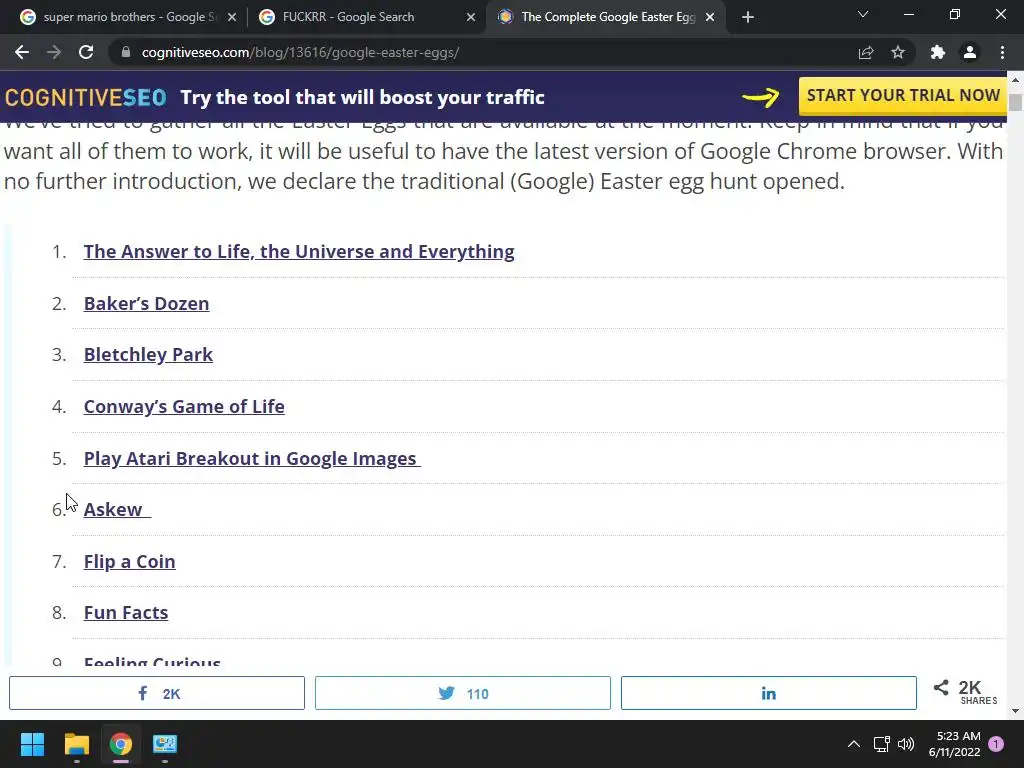Screen dimensions: 1024x768
Task: Click the address bar URL
Action: click(300, 52)
